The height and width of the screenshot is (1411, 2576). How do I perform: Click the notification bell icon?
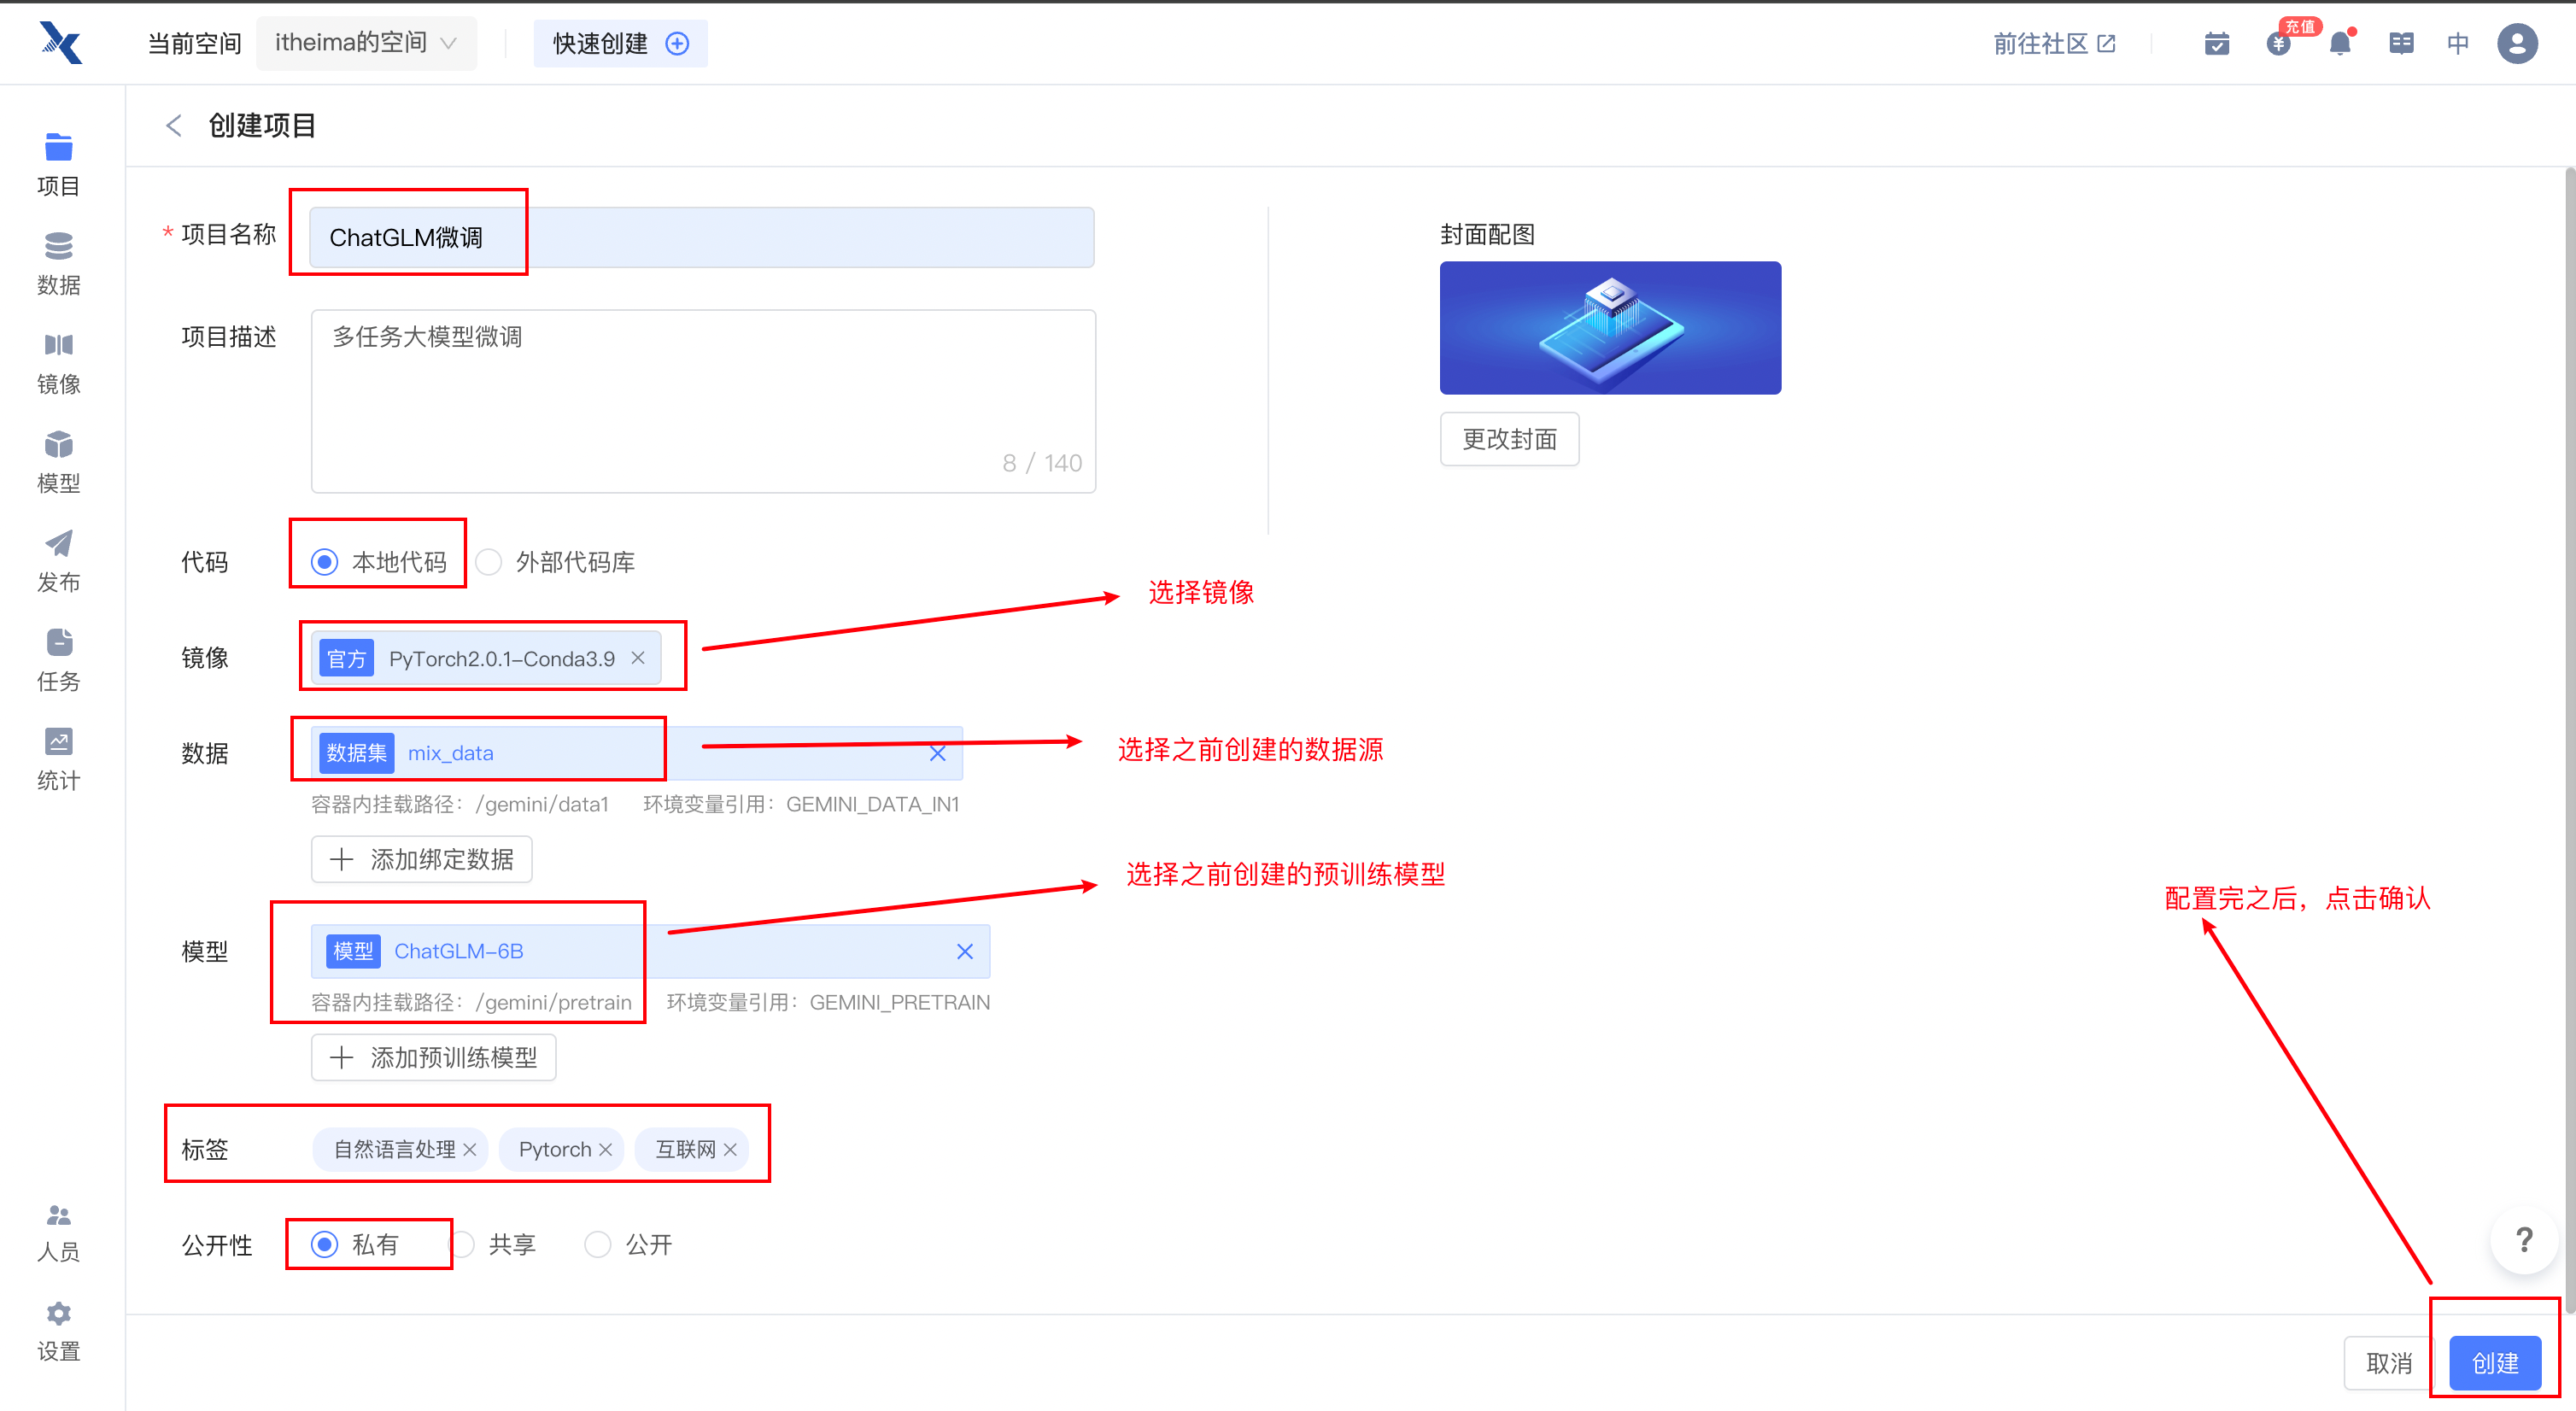click(x=2339, y=44)
